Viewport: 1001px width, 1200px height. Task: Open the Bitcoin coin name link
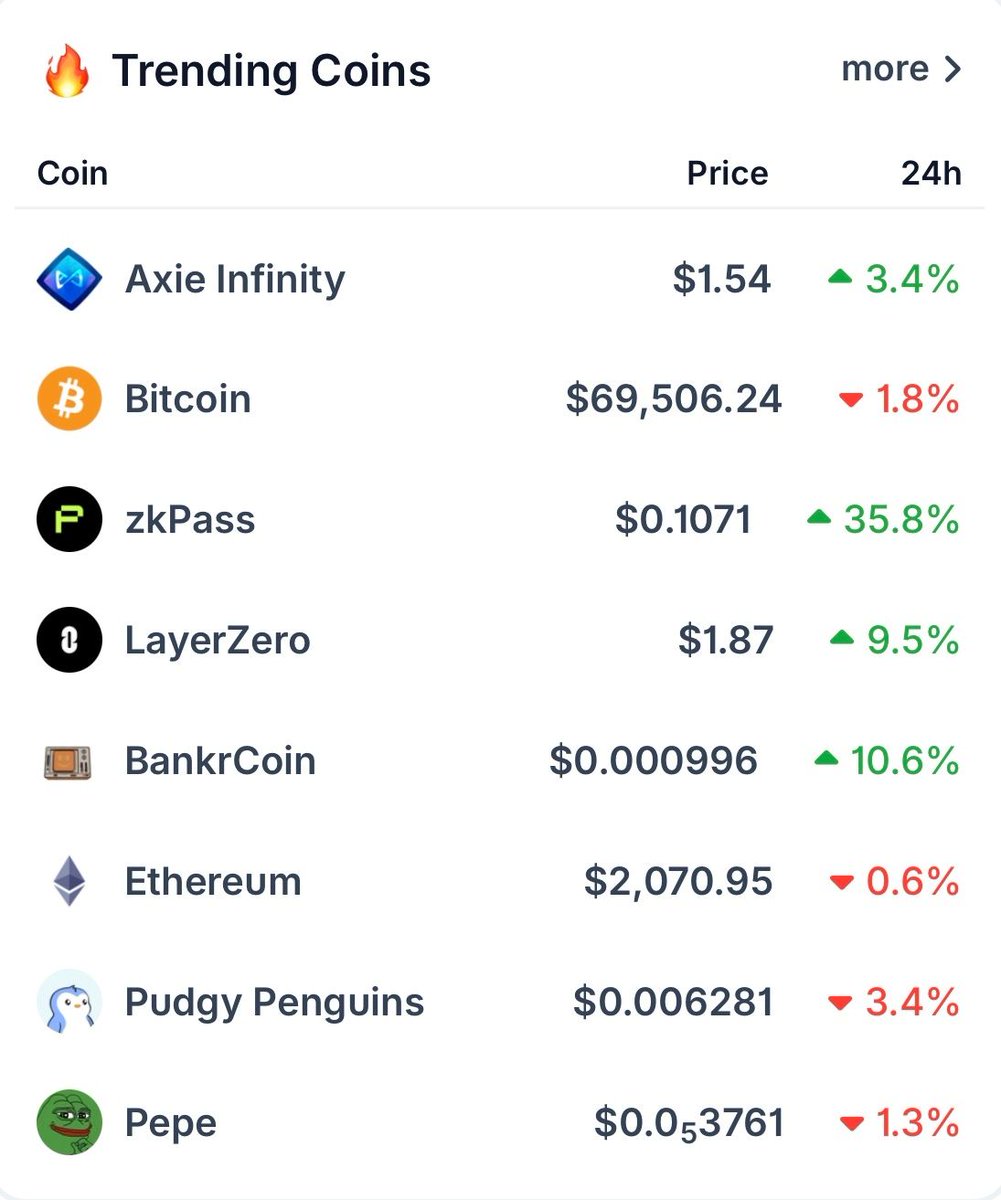pyautogui.click(x=188, y=399)
